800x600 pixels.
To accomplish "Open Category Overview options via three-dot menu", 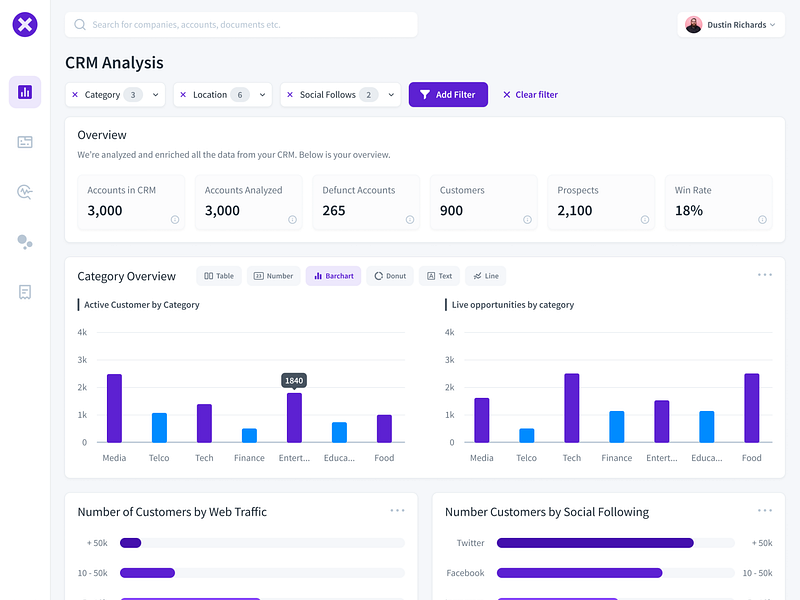I will [x=765, y=273].
